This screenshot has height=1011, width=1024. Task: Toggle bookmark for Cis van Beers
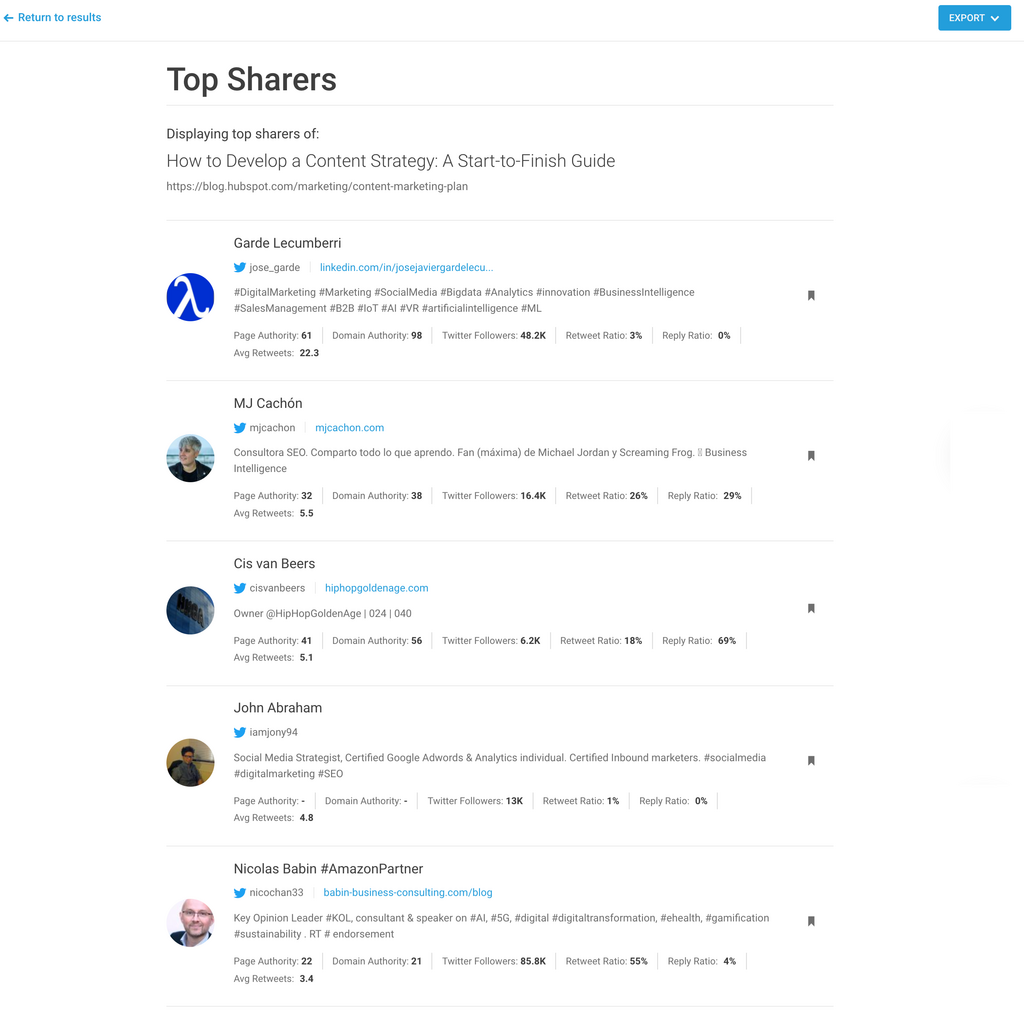click(811, 608)
